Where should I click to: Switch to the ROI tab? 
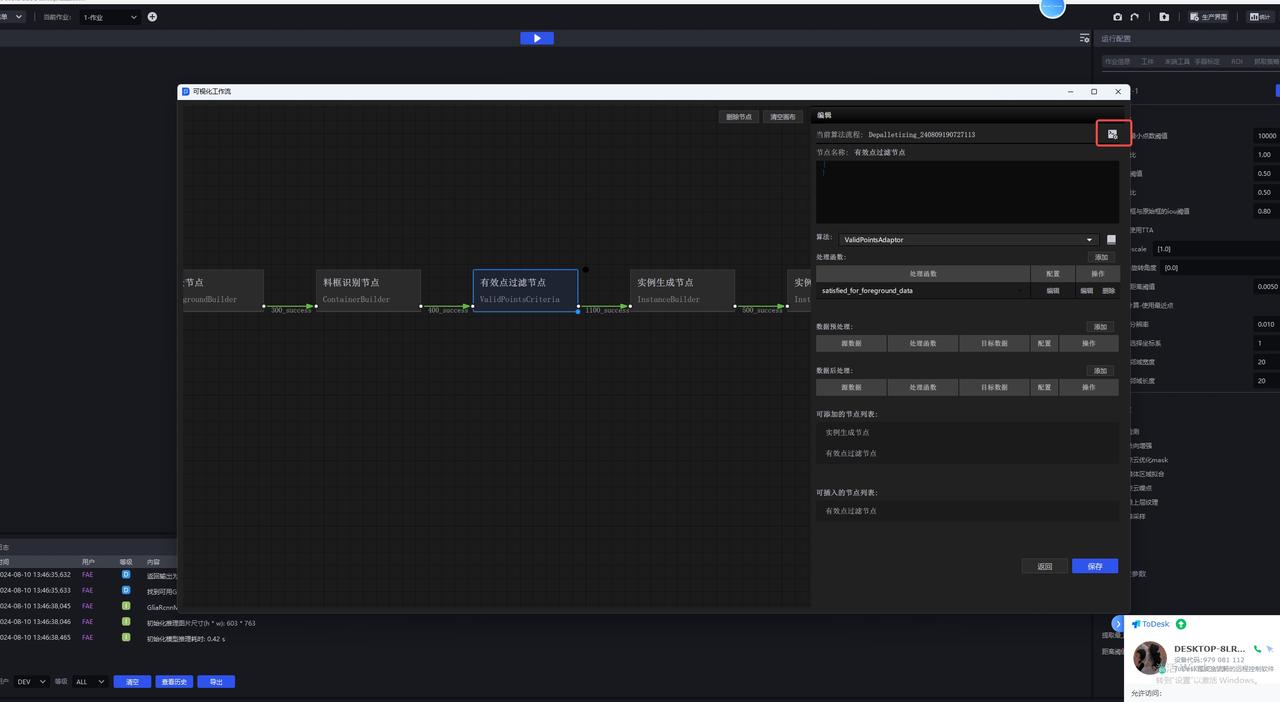1237,62
